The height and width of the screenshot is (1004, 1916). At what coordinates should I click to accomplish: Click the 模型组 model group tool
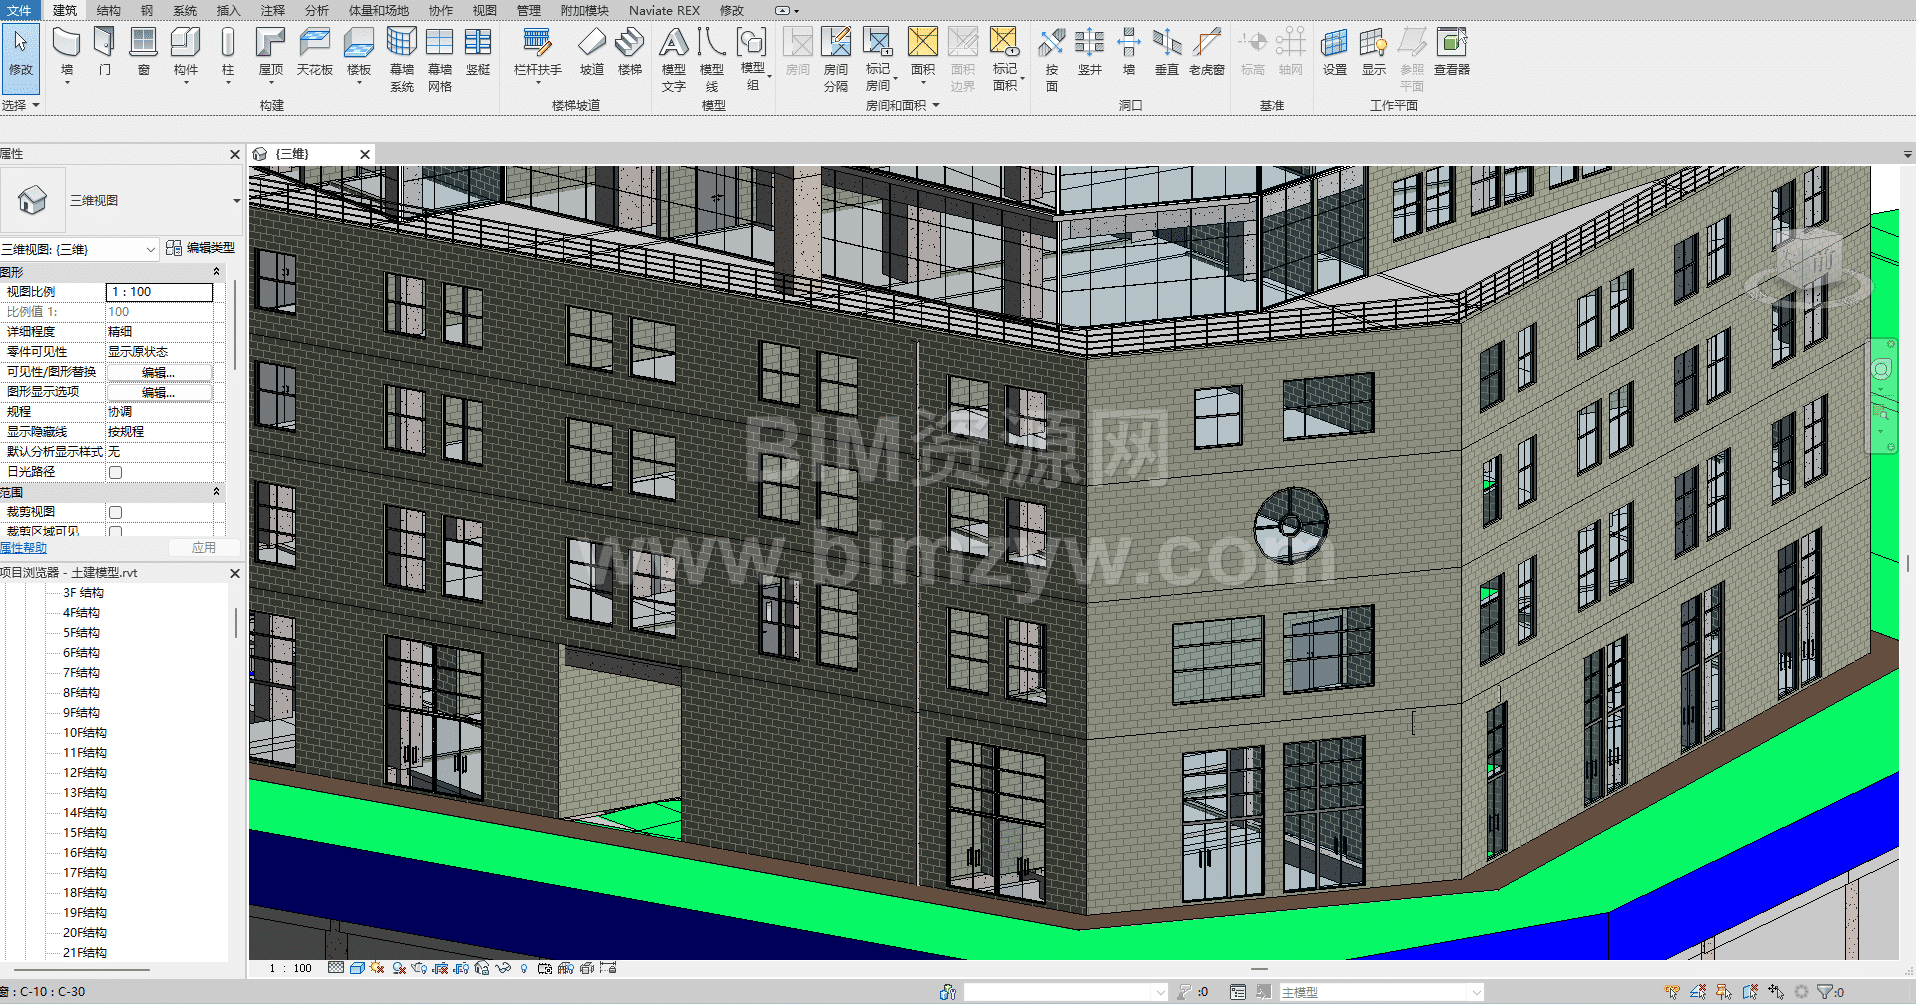(752, 59)
